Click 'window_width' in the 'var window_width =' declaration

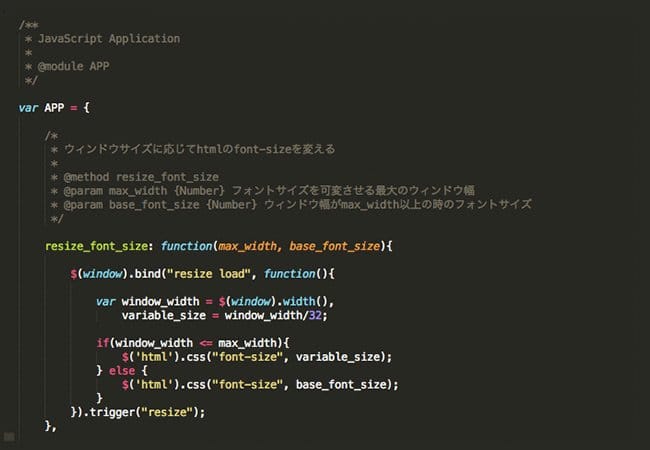(x=160, y=301)
